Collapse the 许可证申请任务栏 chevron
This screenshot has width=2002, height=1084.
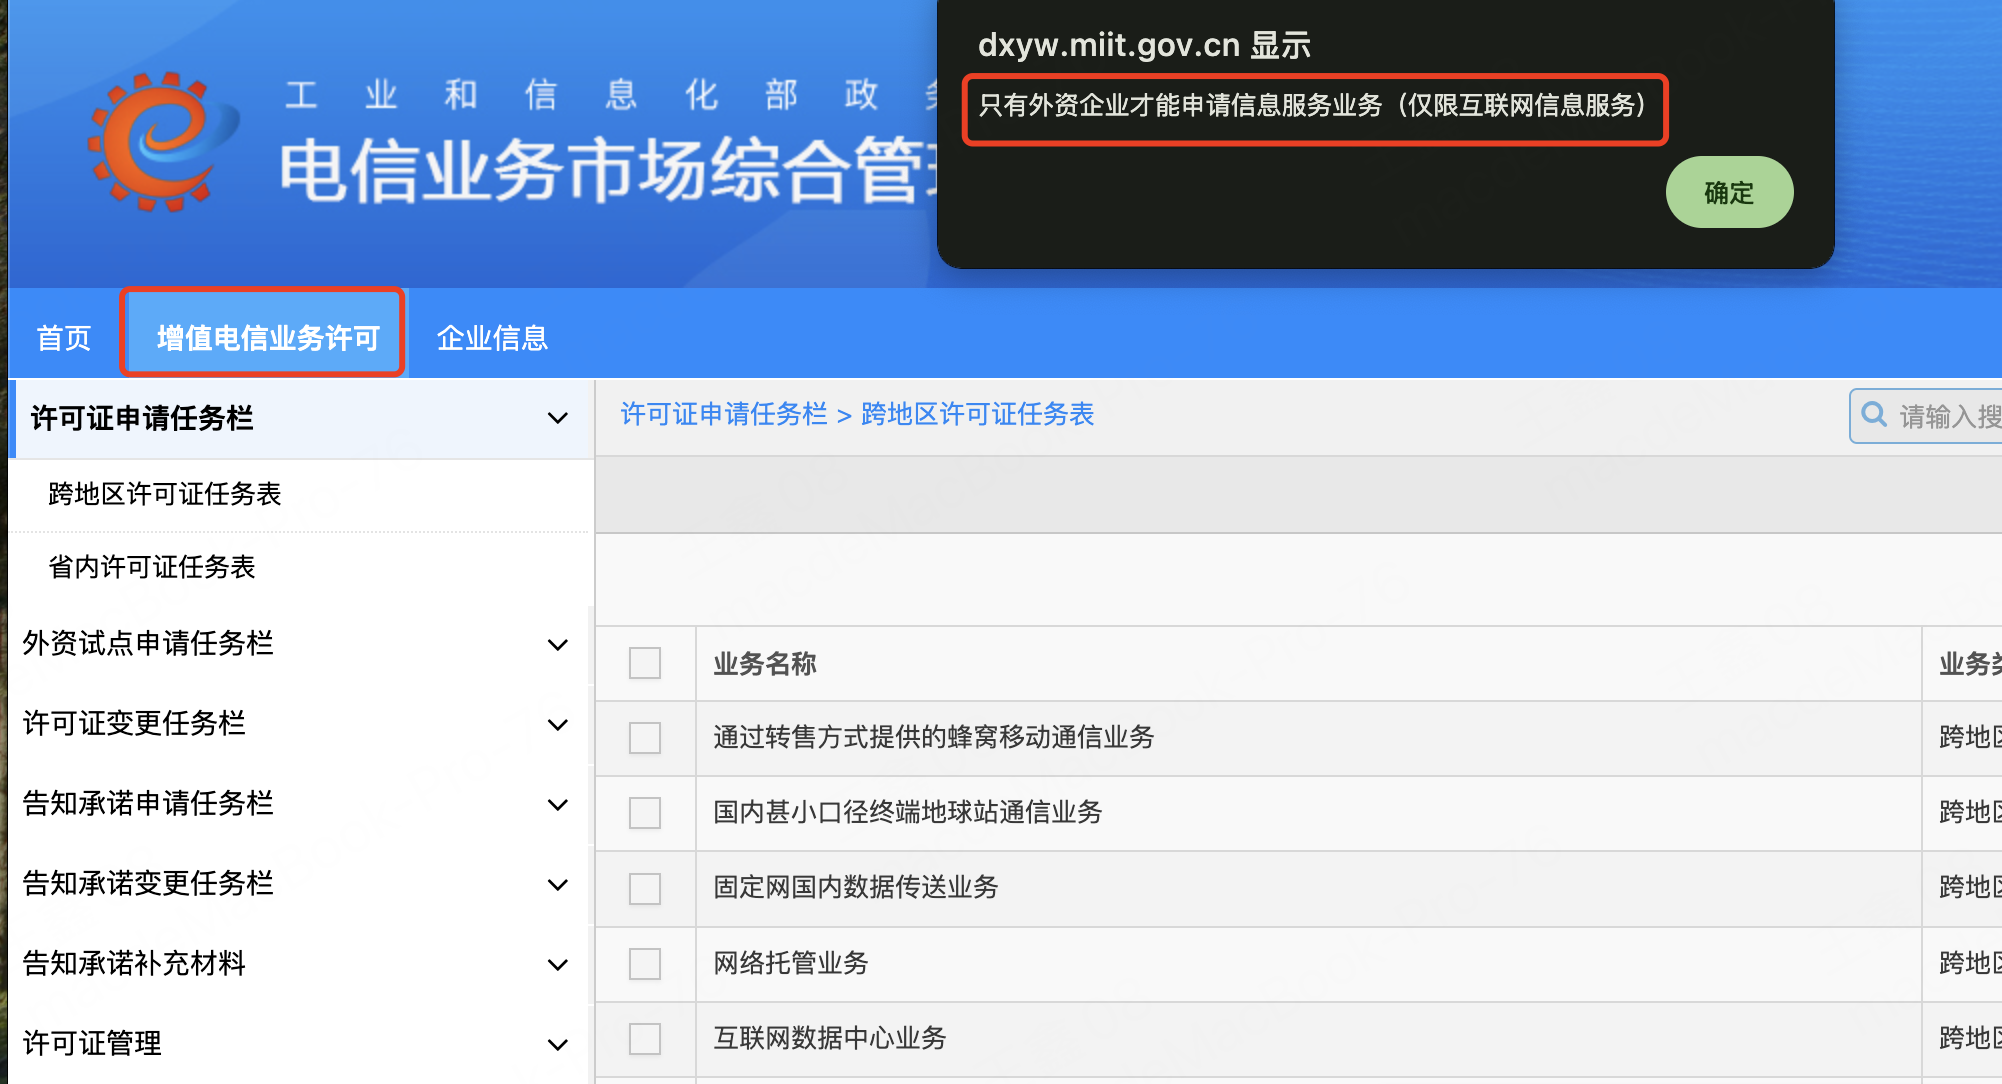[558, 418]
